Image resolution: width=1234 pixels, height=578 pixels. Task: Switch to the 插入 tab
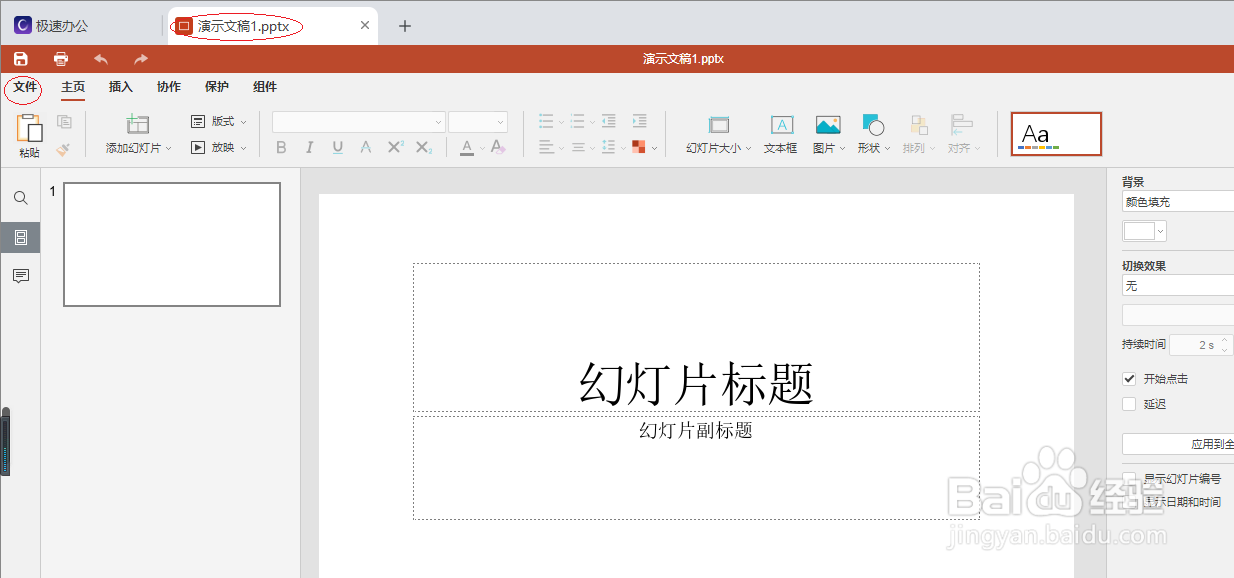click(x=120, y=87)
